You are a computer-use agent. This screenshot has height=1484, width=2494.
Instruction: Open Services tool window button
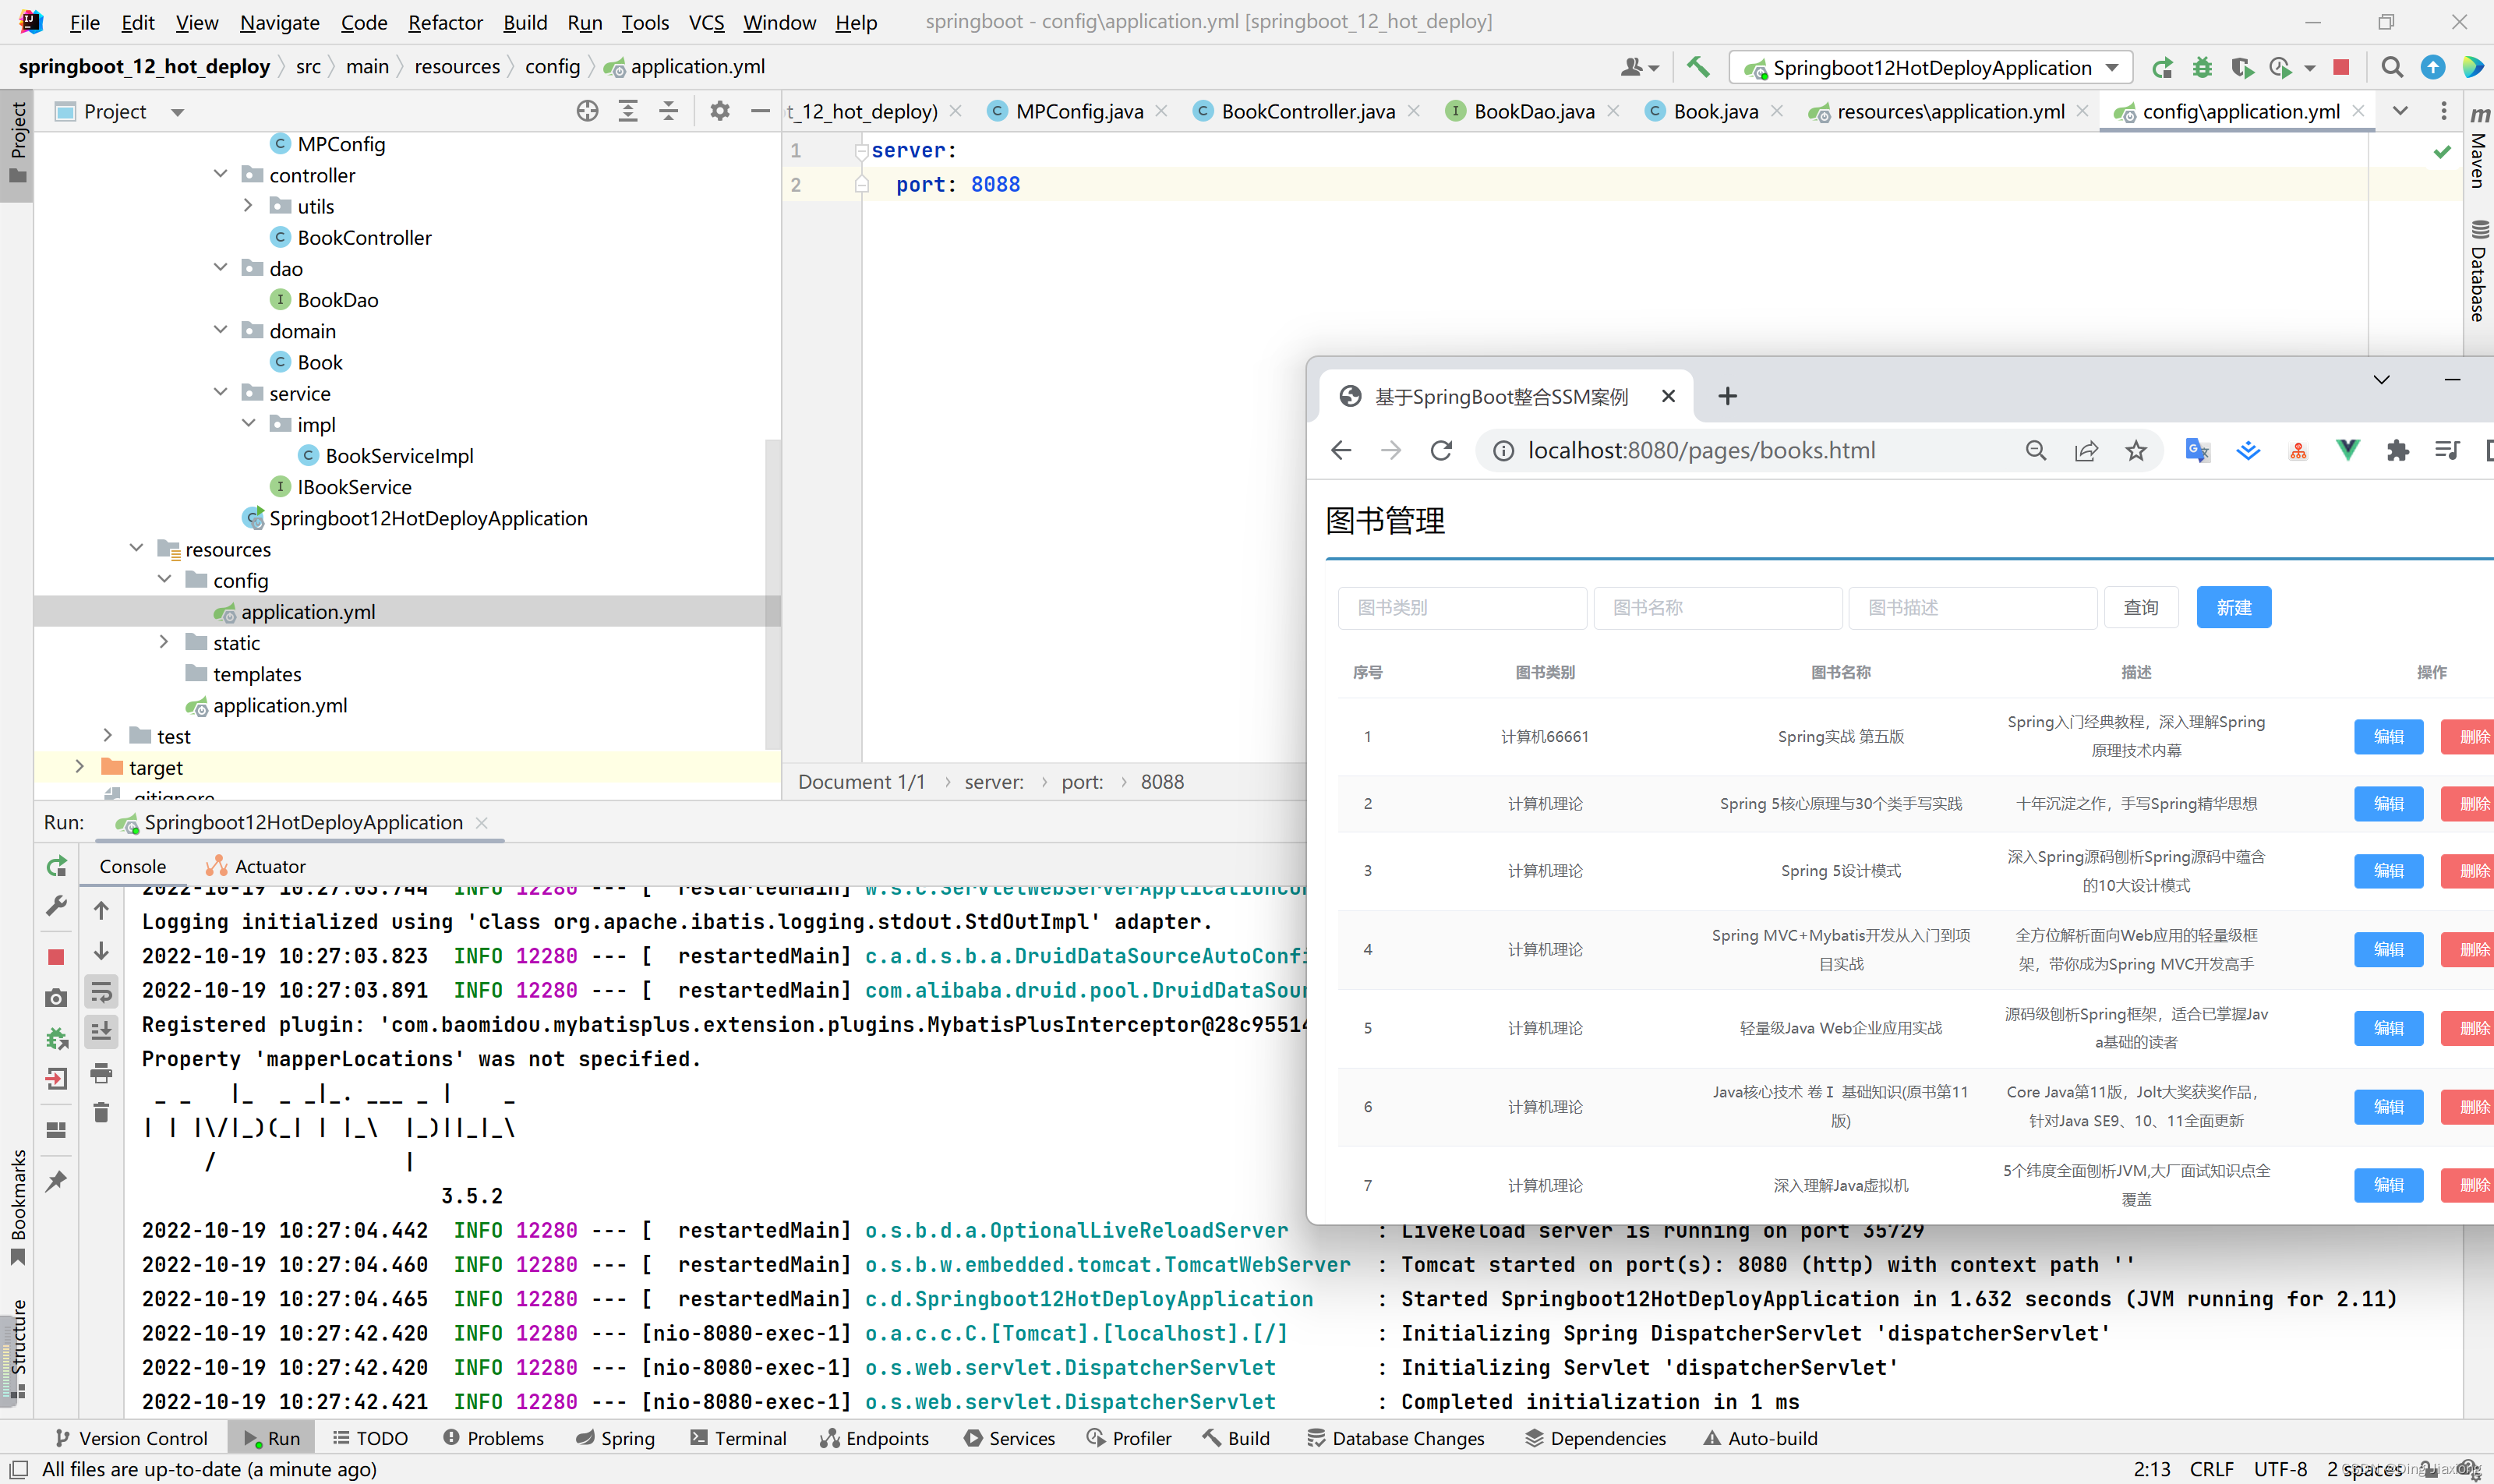point(1009,1438)
